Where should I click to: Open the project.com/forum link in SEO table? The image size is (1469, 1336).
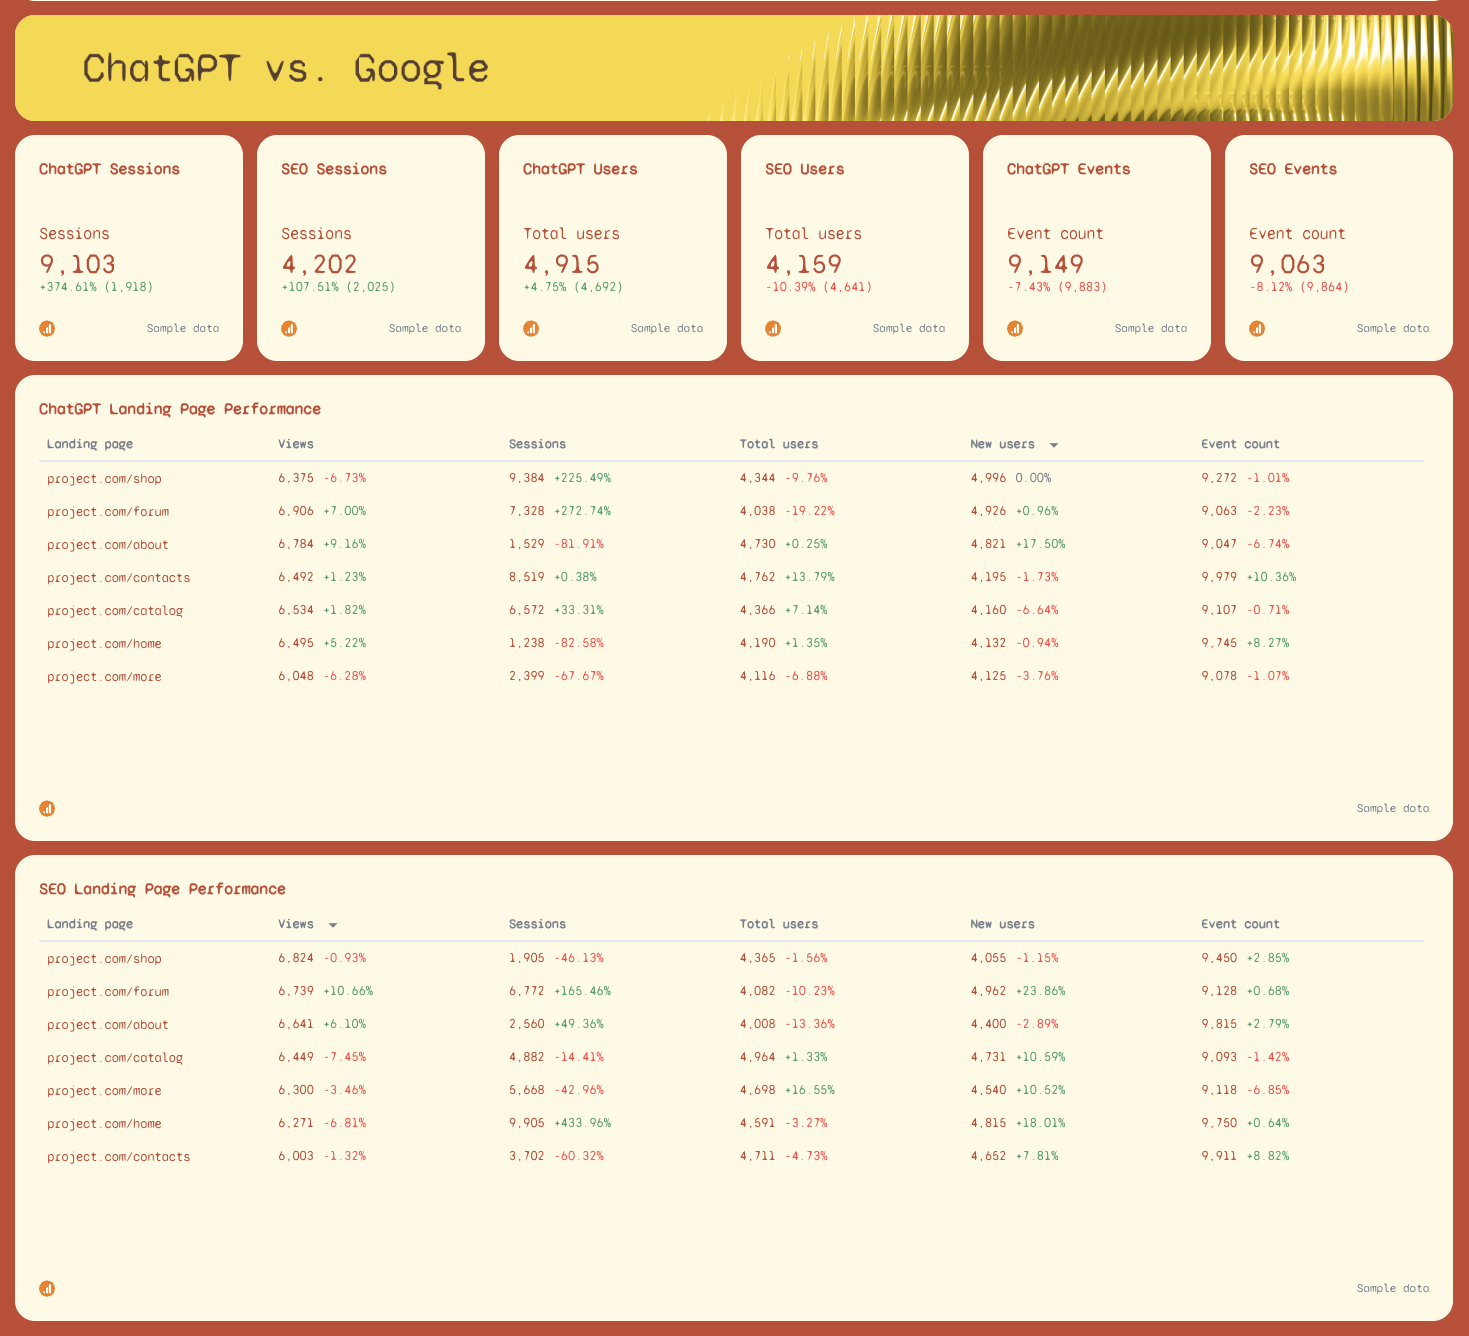(x=108, y=991)
